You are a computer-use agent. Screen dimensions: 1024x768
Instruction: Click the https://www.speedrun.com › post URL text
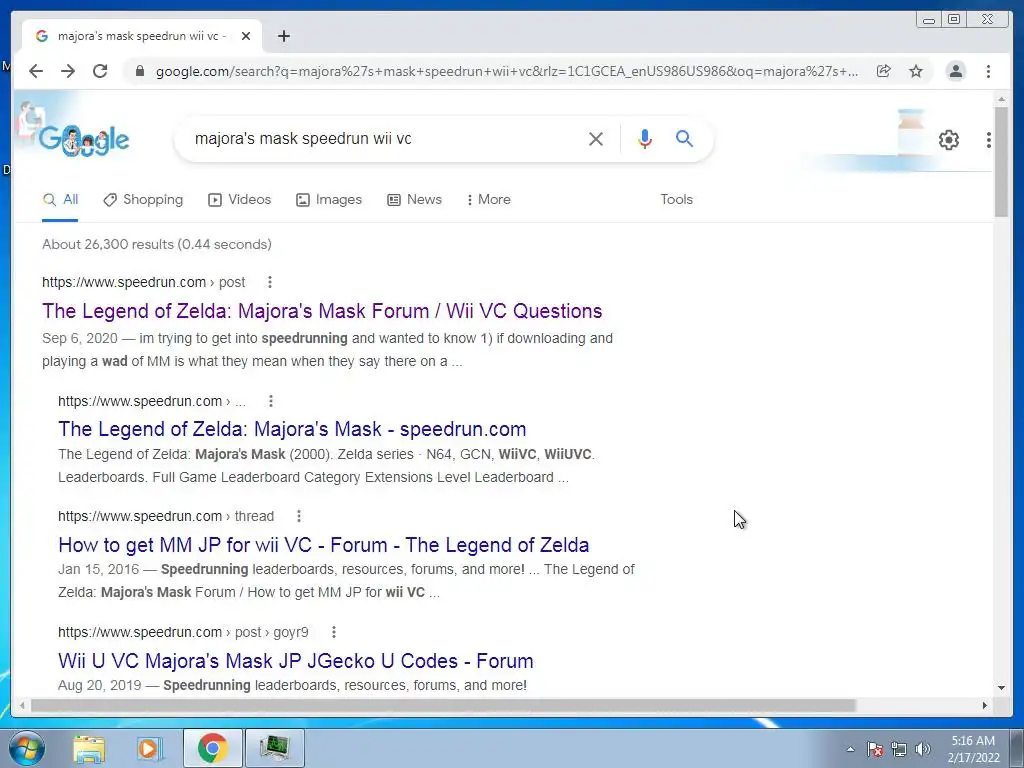(144, 282)
